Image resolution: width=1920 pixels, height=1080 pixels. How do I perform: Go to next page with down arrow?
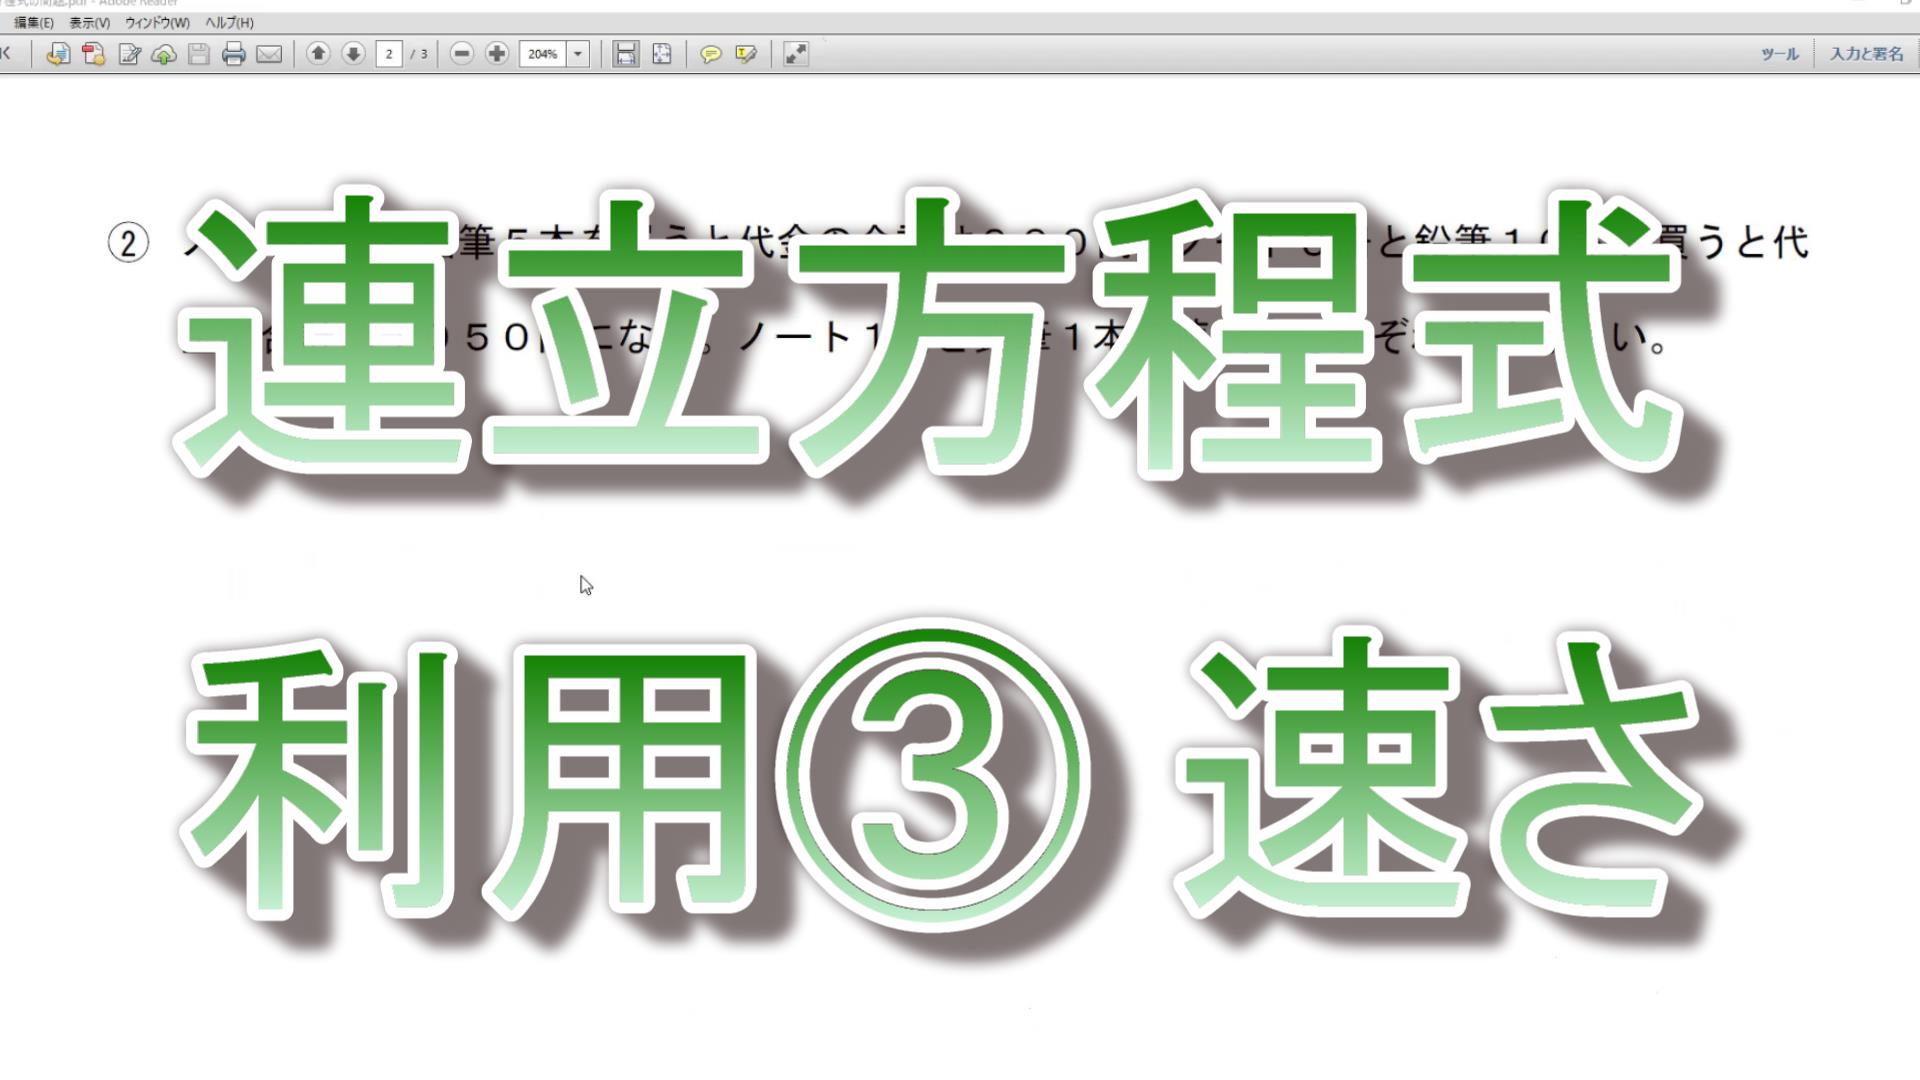(353, 54)
